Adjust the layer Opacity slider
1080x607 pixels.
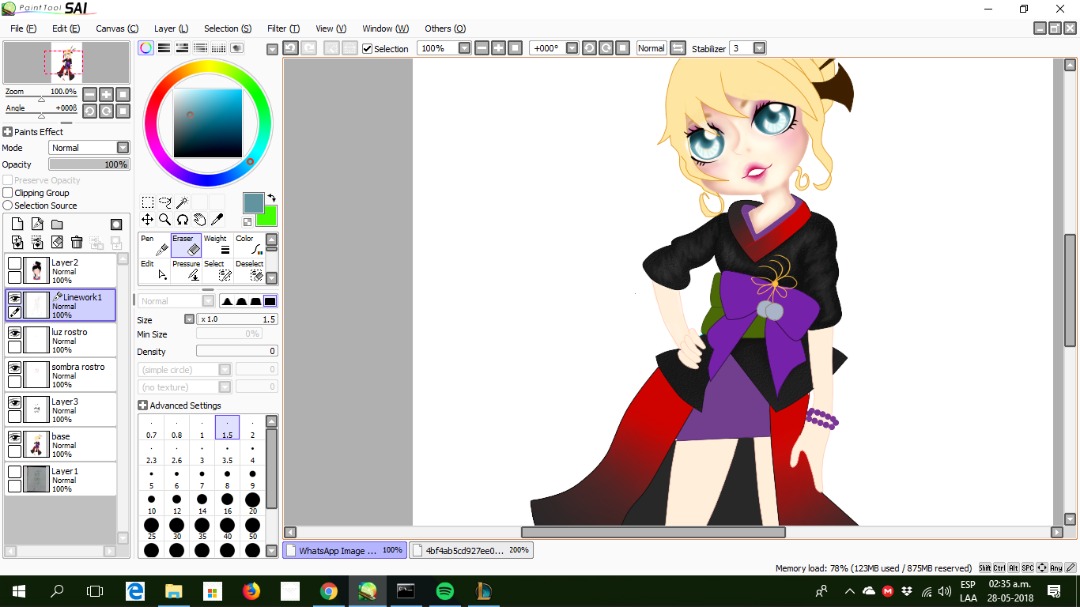click(89, 165)
